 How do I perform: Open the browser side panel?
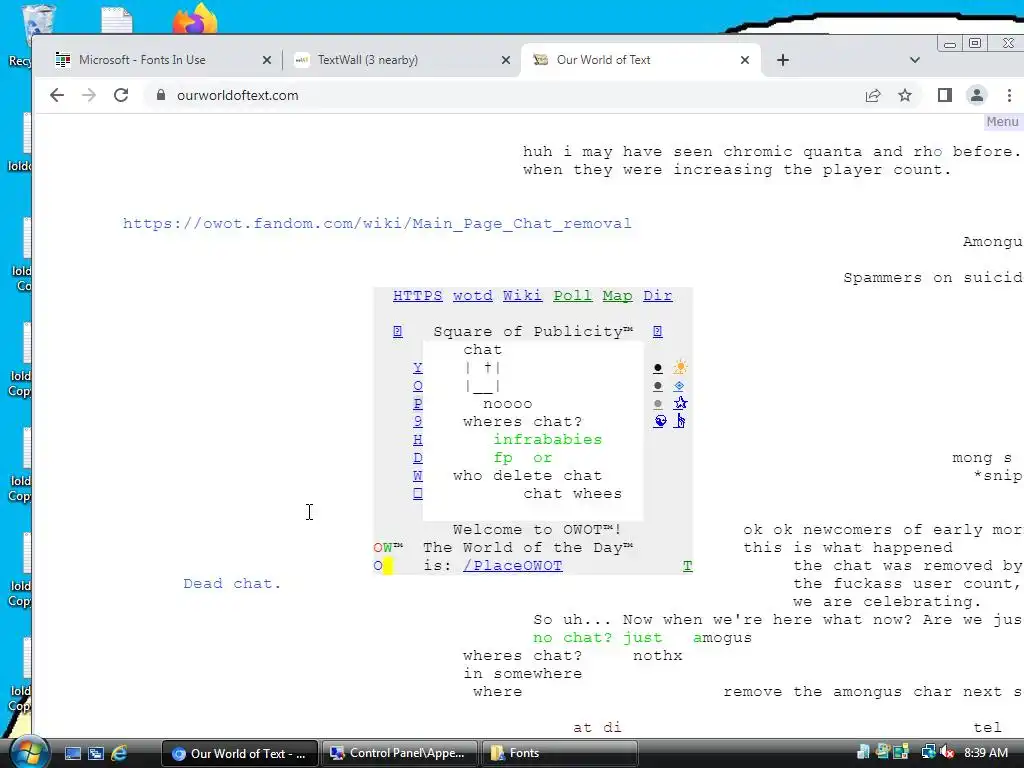pyautogui.click(x=944, y=95)
